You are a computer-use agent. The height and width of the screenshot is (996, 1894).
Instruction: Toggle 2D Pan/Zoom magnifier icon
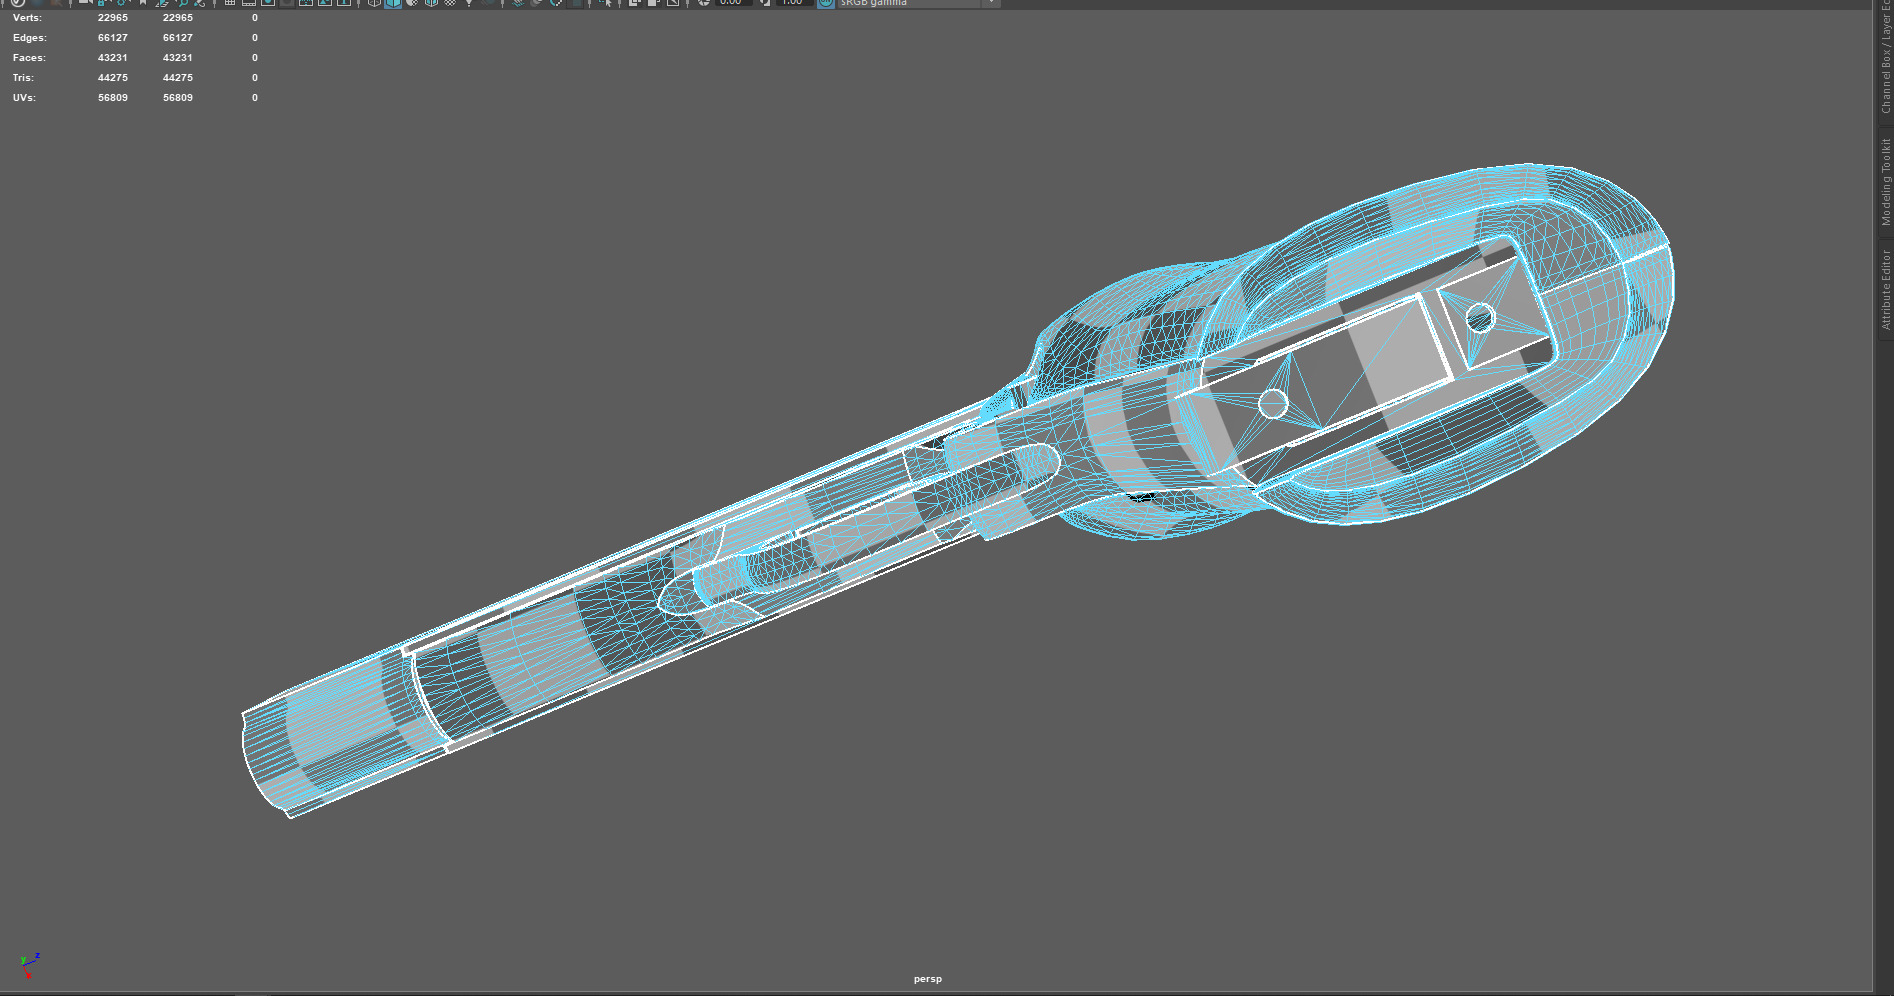(181, 3)
